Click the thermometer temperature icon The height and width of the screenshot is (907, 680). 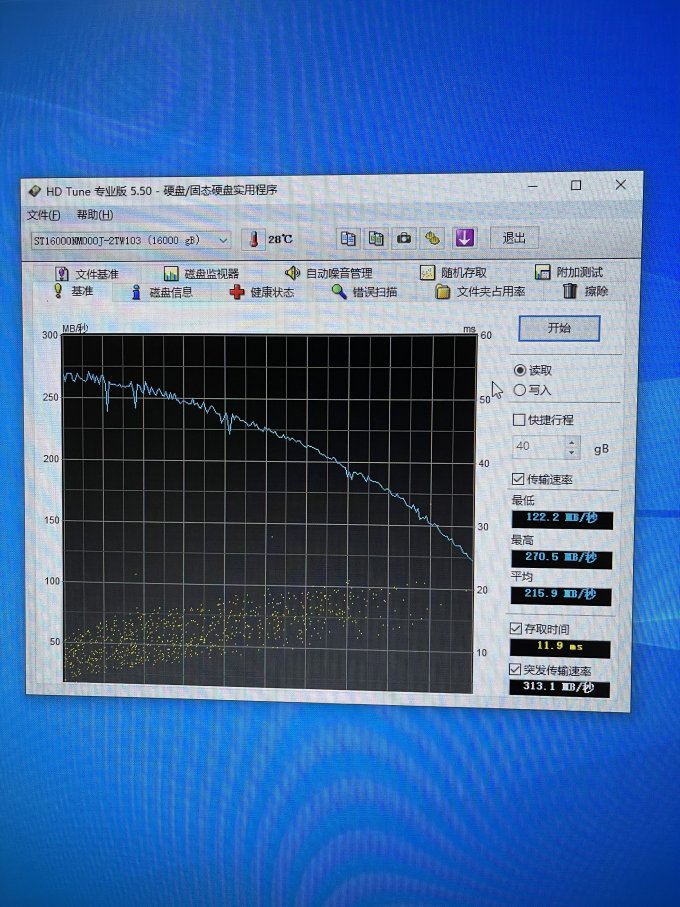253,239
